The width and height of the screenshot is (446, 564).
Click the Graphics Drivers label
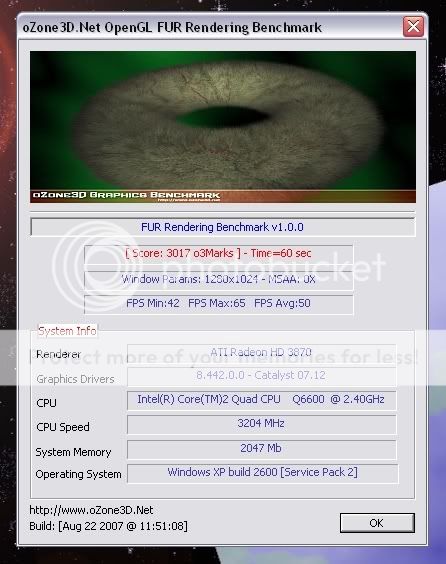pos(75,379)
